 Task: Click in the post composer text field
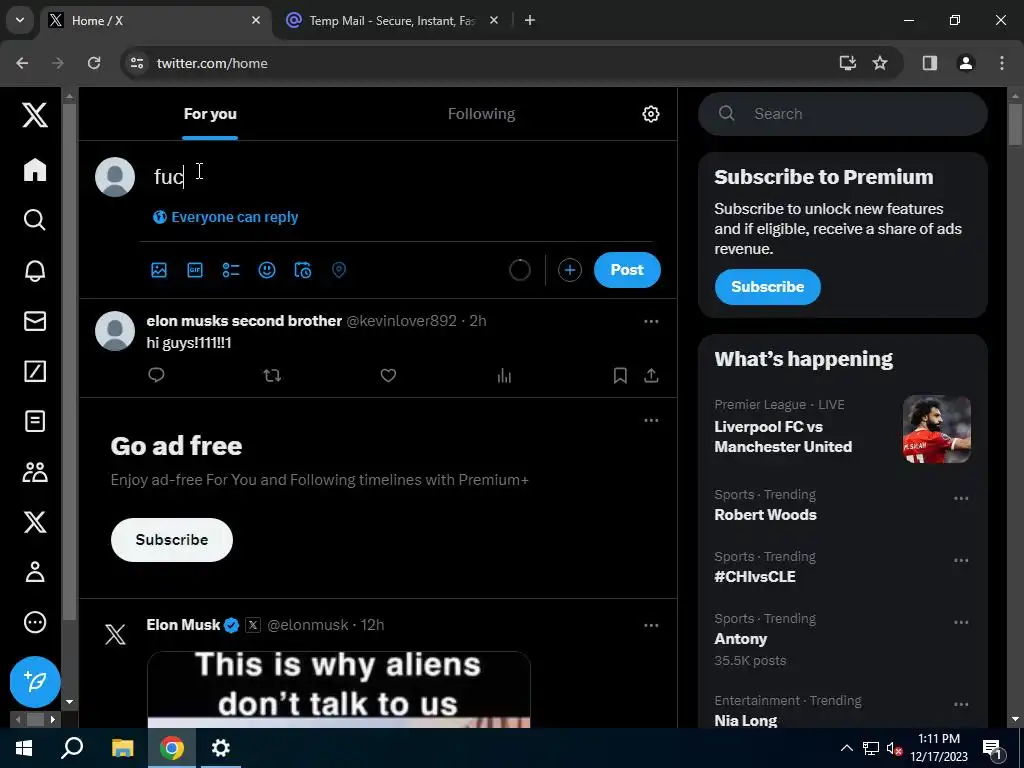402,176
